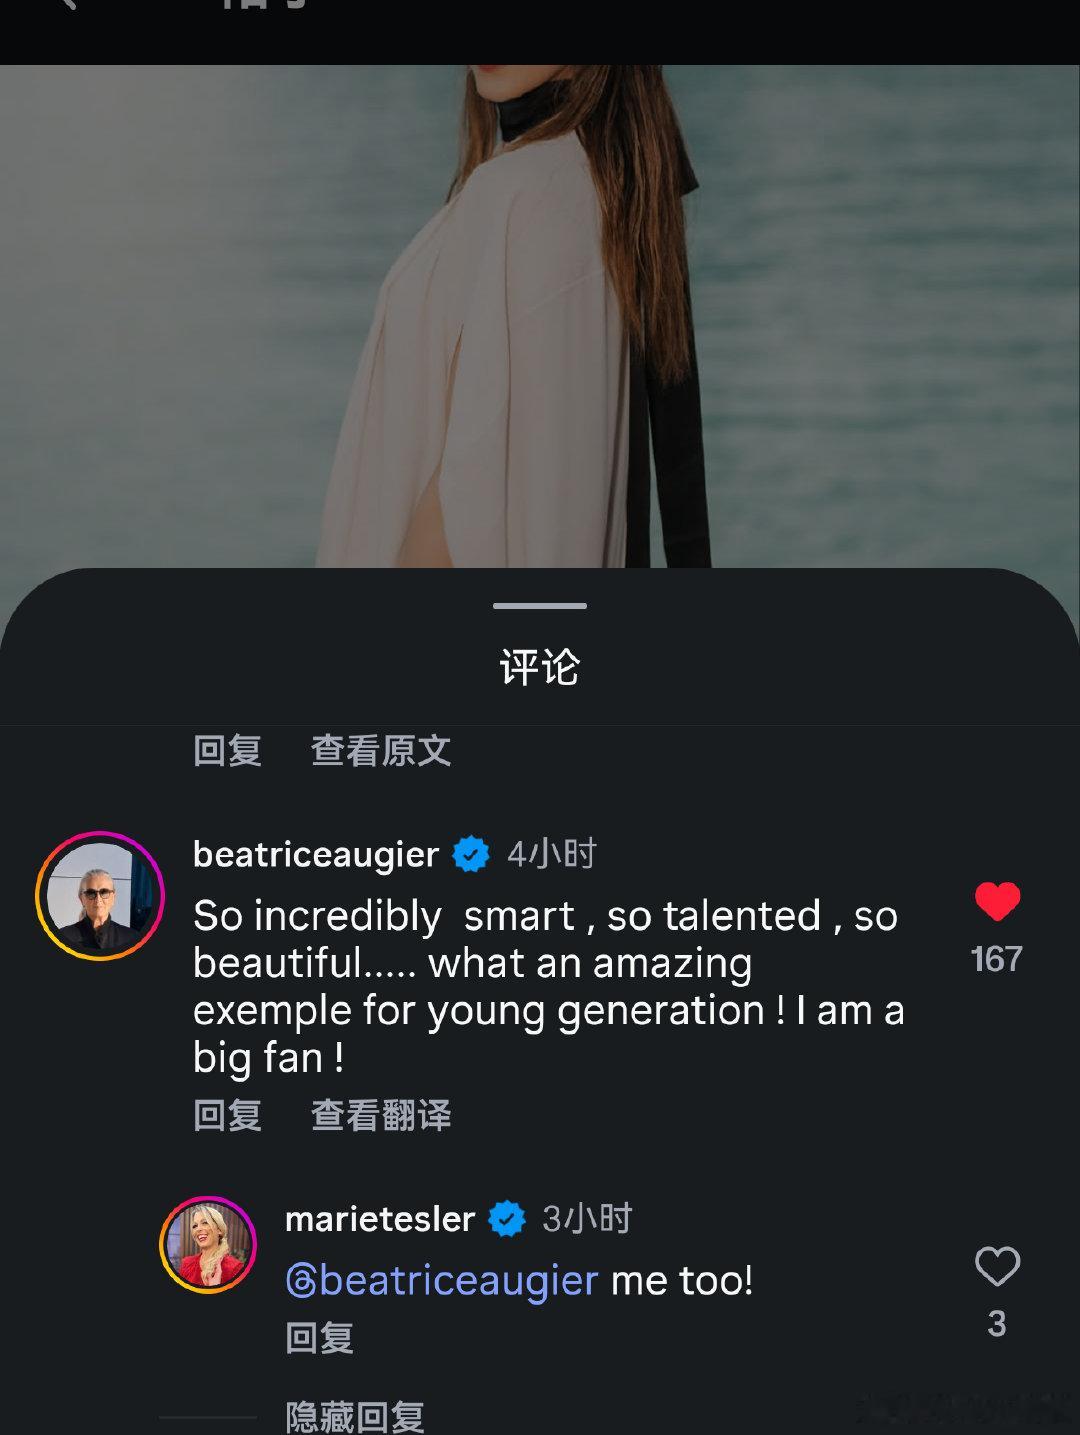Open marietesler's profile avatar
Image resolution: width=1080 pixels, height=1435 pixels.
click(208, 1245)
